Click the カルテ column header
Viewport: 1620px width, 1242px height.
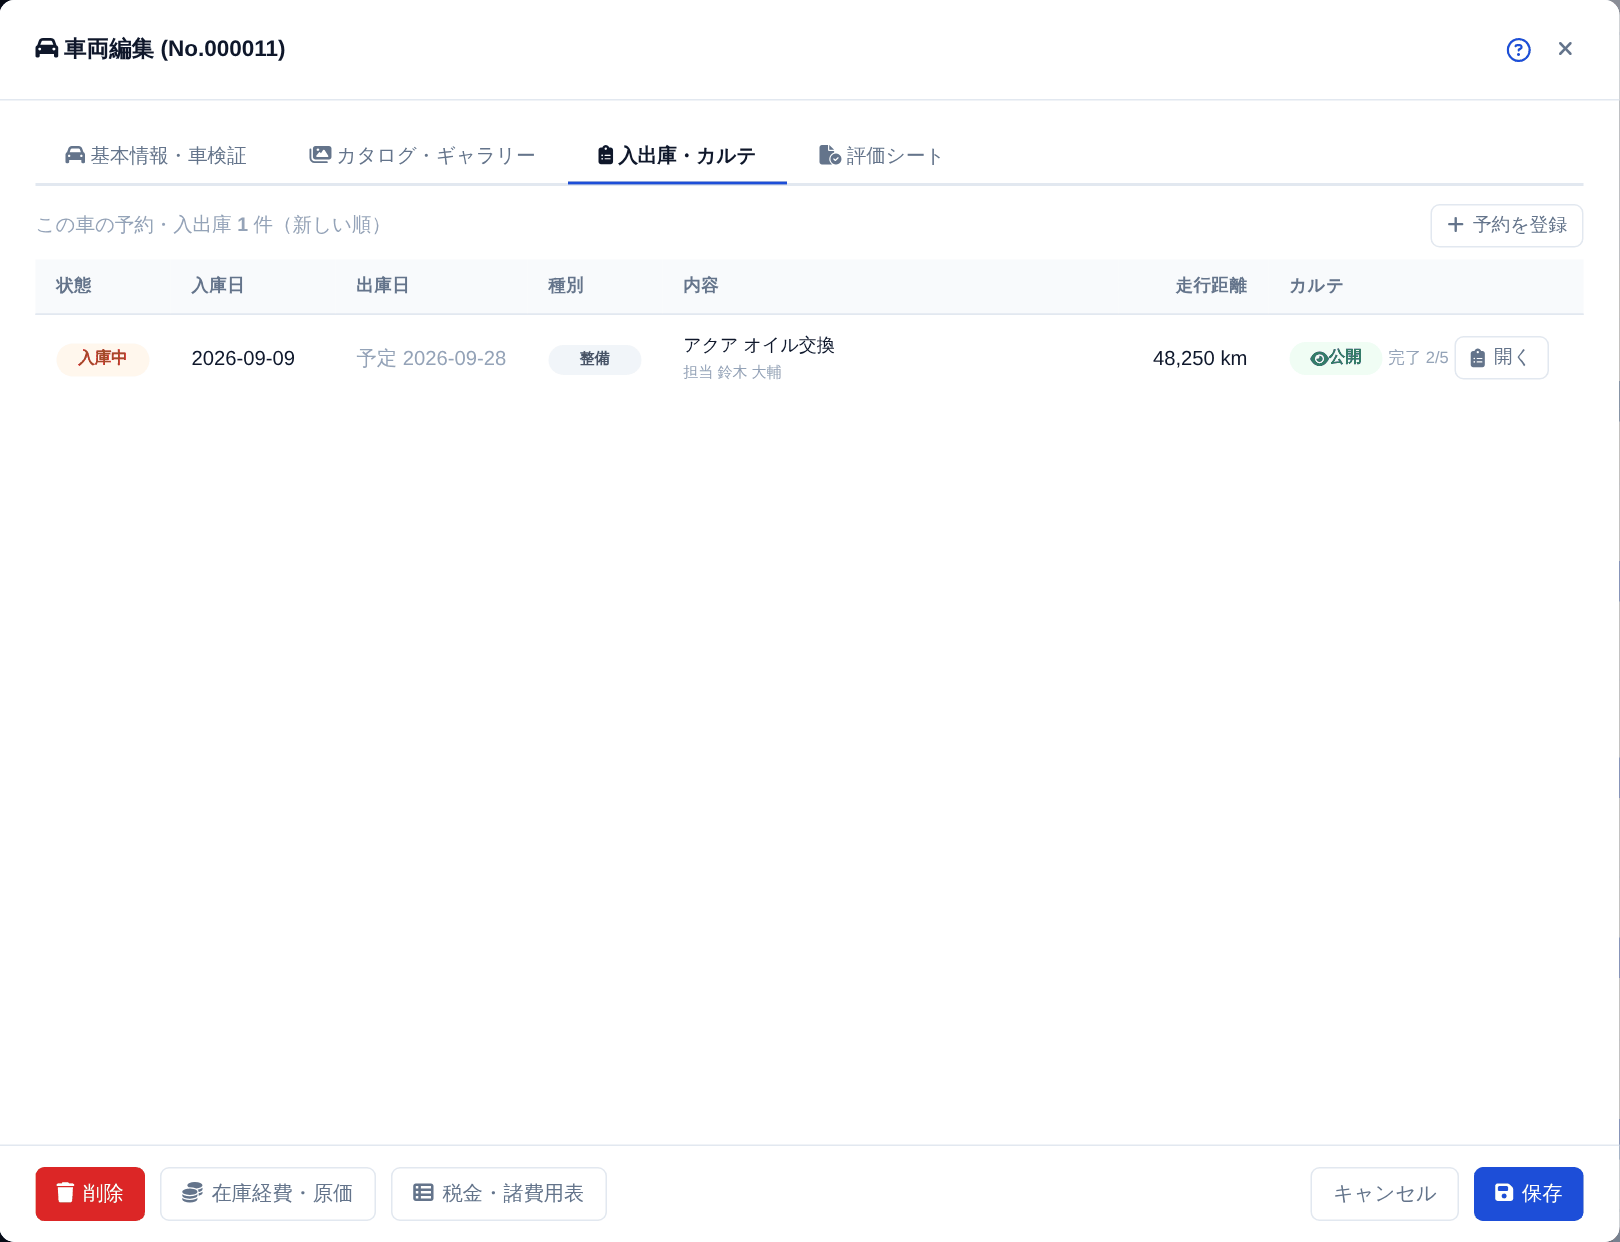[x=1316, y=286]
